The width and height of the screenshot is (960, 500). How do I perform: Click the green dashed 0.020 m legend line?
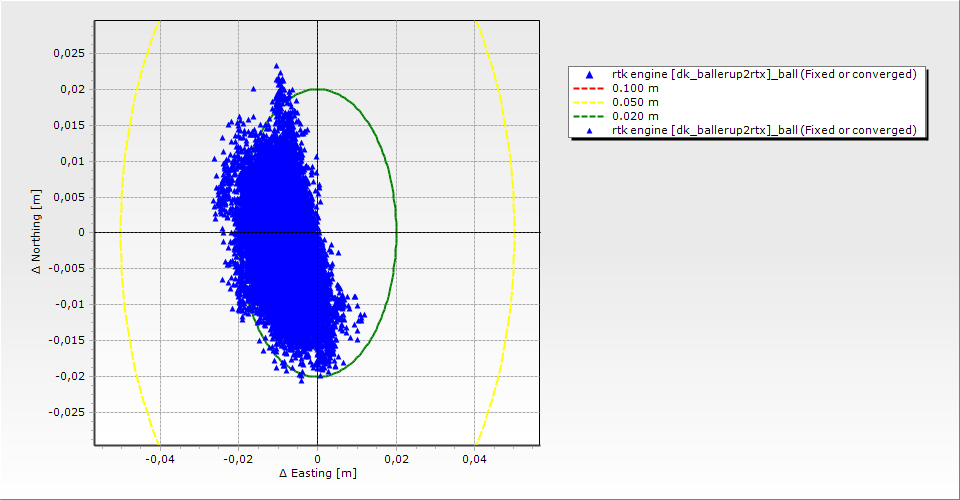pyautogui.click(x=588, y=116)
